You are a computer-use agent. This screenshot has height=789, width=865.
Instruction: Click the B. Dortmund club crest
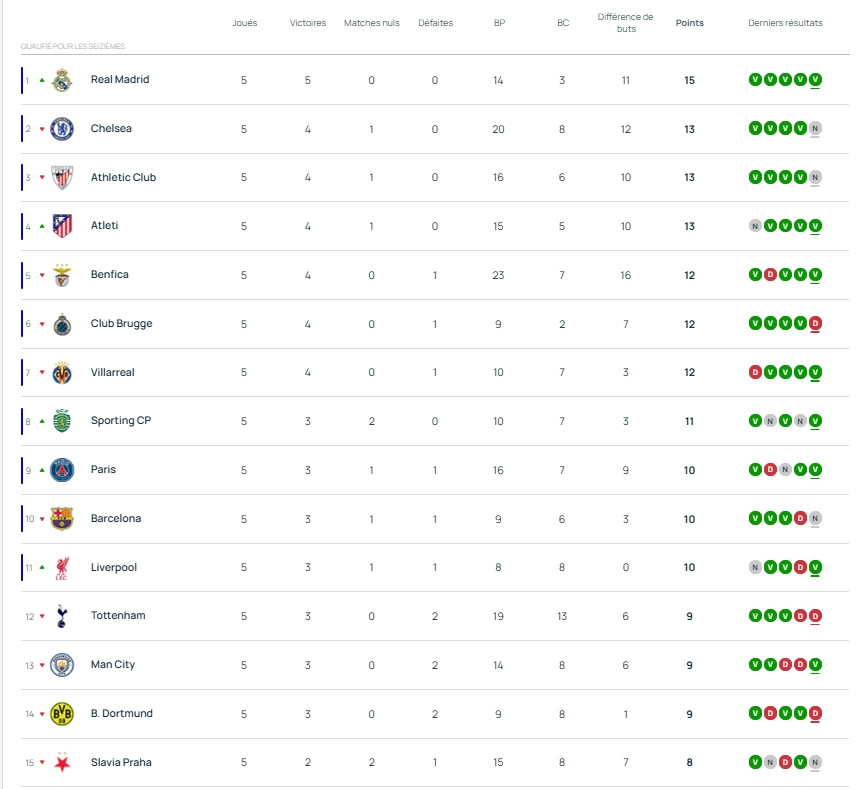point(62,714)
